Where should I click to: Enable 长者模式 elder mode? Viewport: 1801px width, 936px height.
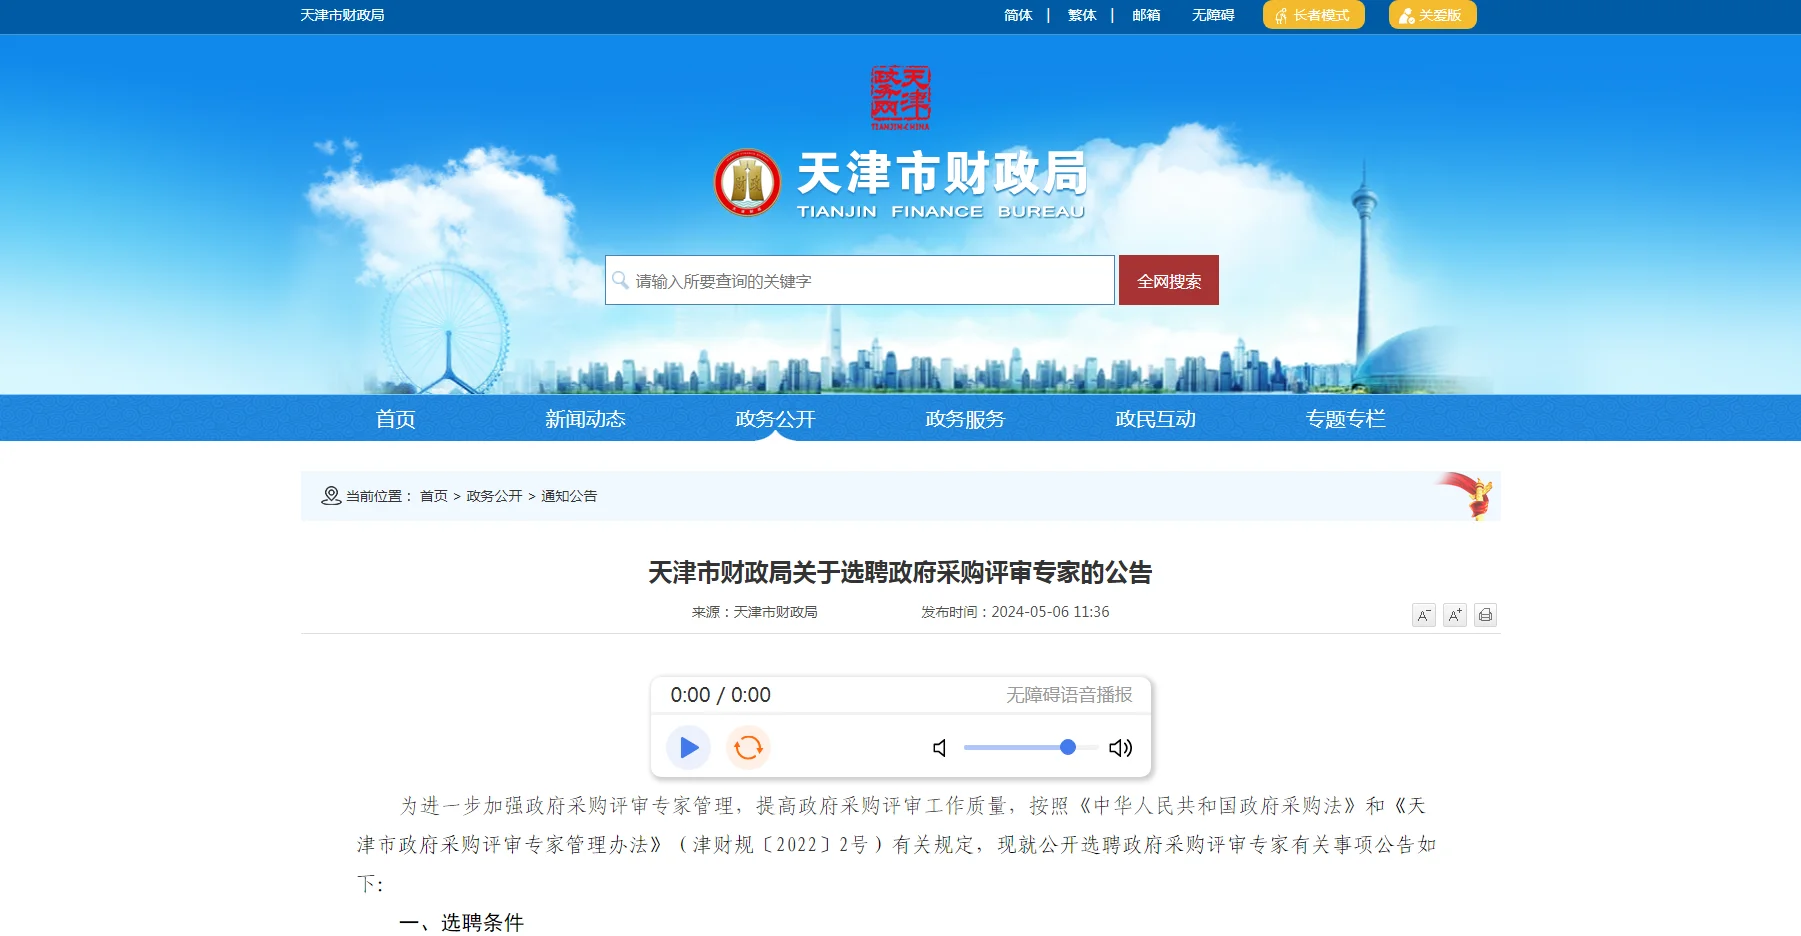click(x=1312, y=15)
